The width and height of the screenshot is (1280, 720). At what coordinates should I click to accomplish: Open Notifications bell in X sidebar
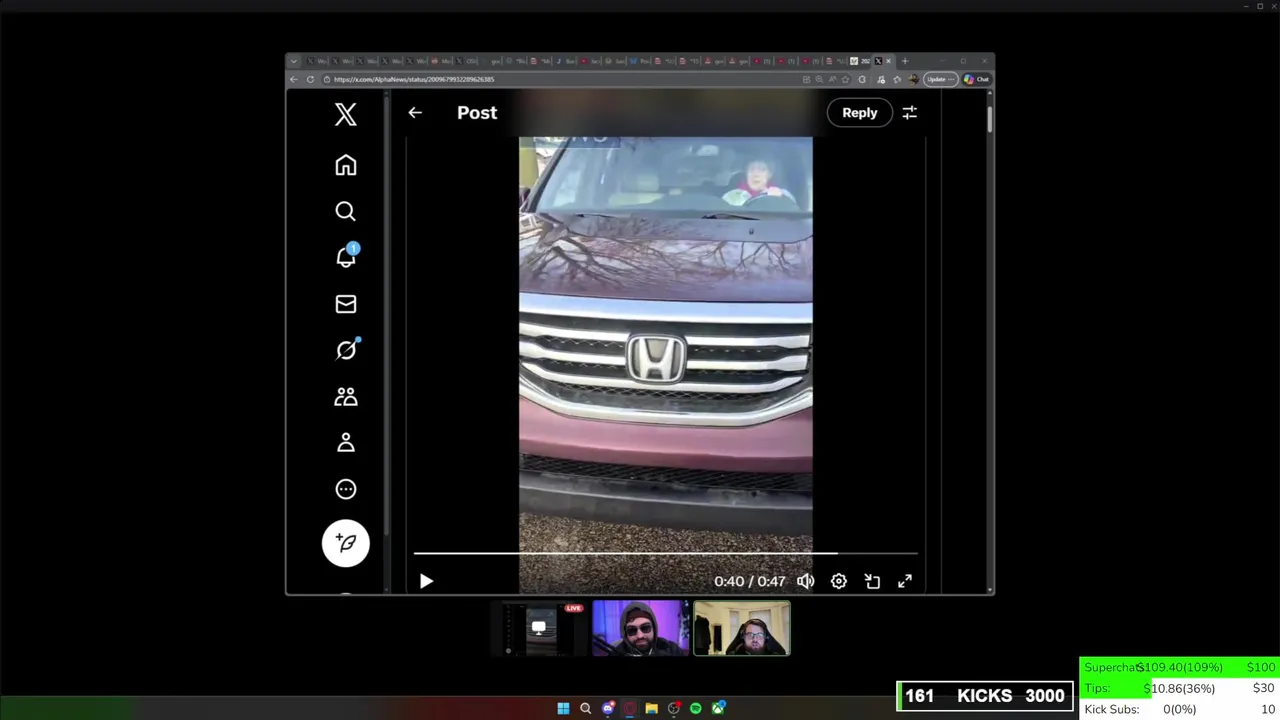pos(346,257)
